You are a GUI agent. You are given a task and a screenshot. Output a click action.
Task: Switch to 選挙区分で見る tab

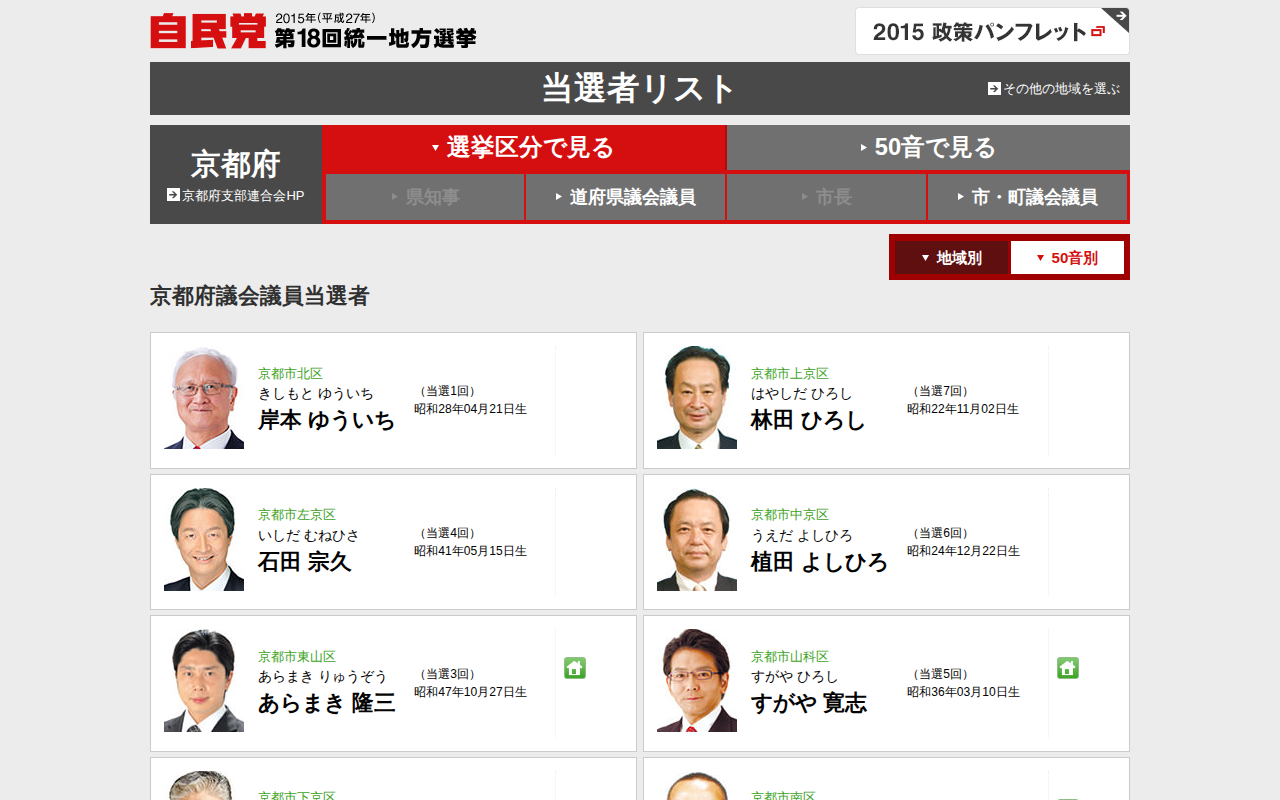pyautogui.click(x=524, y=148)
